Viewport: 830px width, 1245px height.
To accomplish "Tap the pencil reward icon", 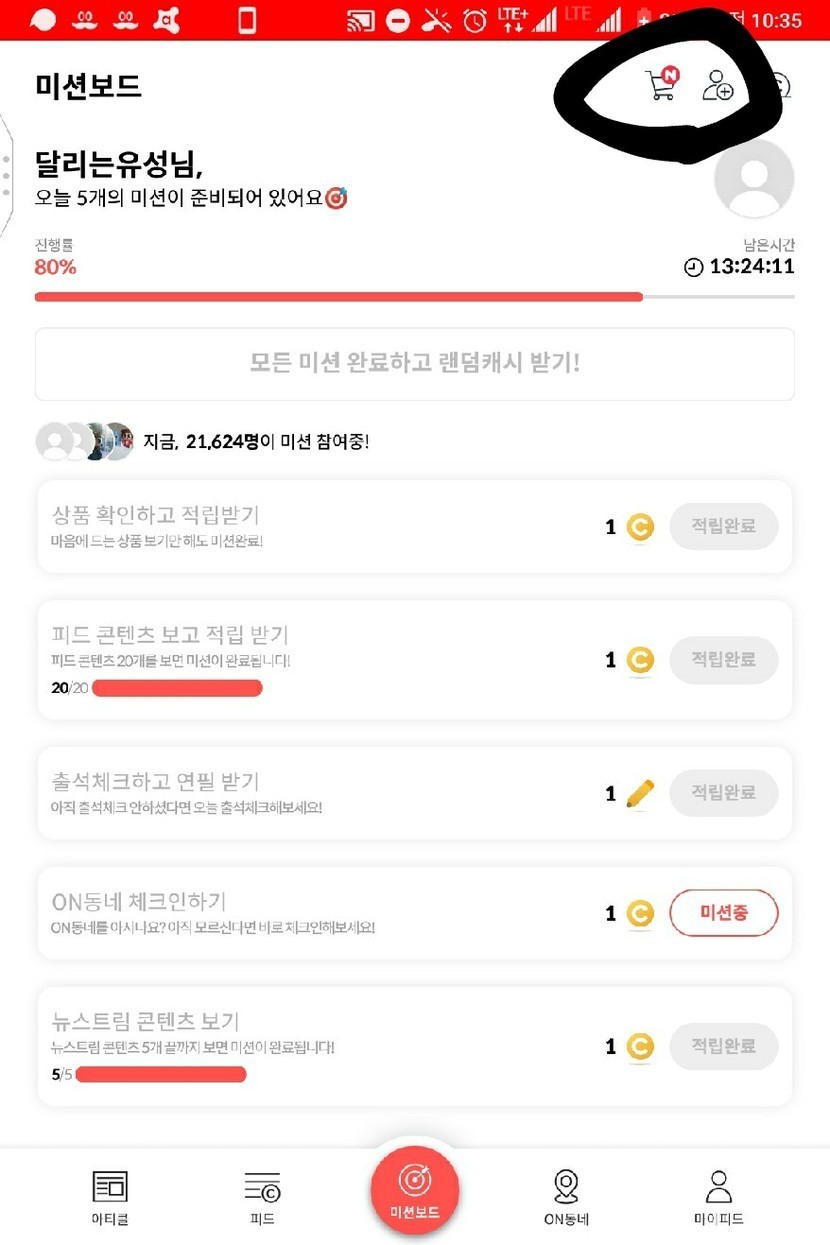I will 639,793.
